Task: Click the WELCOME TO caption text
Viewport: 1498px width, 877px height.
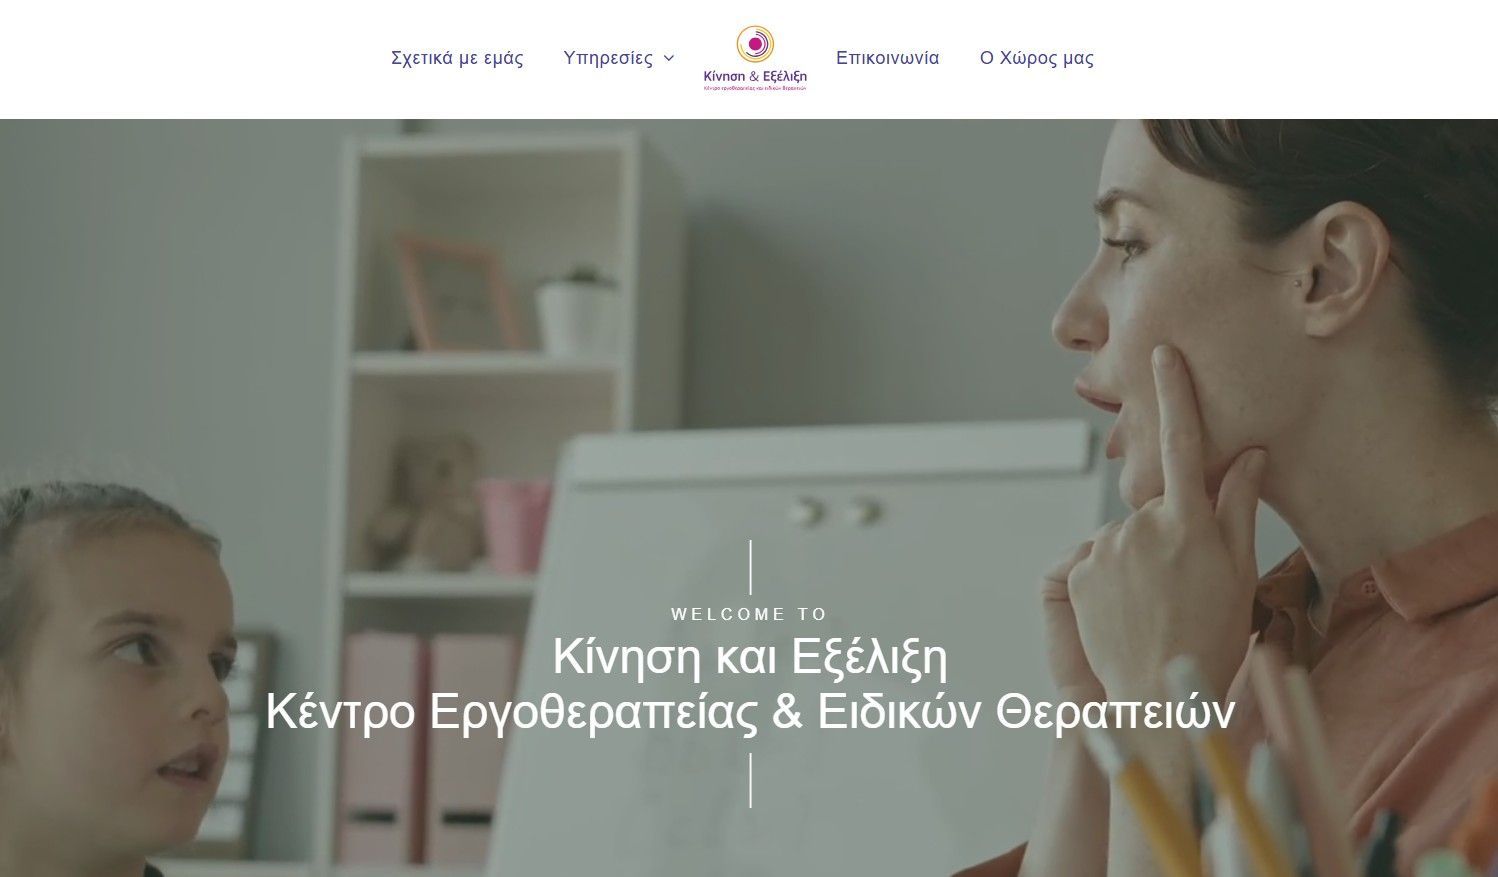Action: tap(750, 614)
